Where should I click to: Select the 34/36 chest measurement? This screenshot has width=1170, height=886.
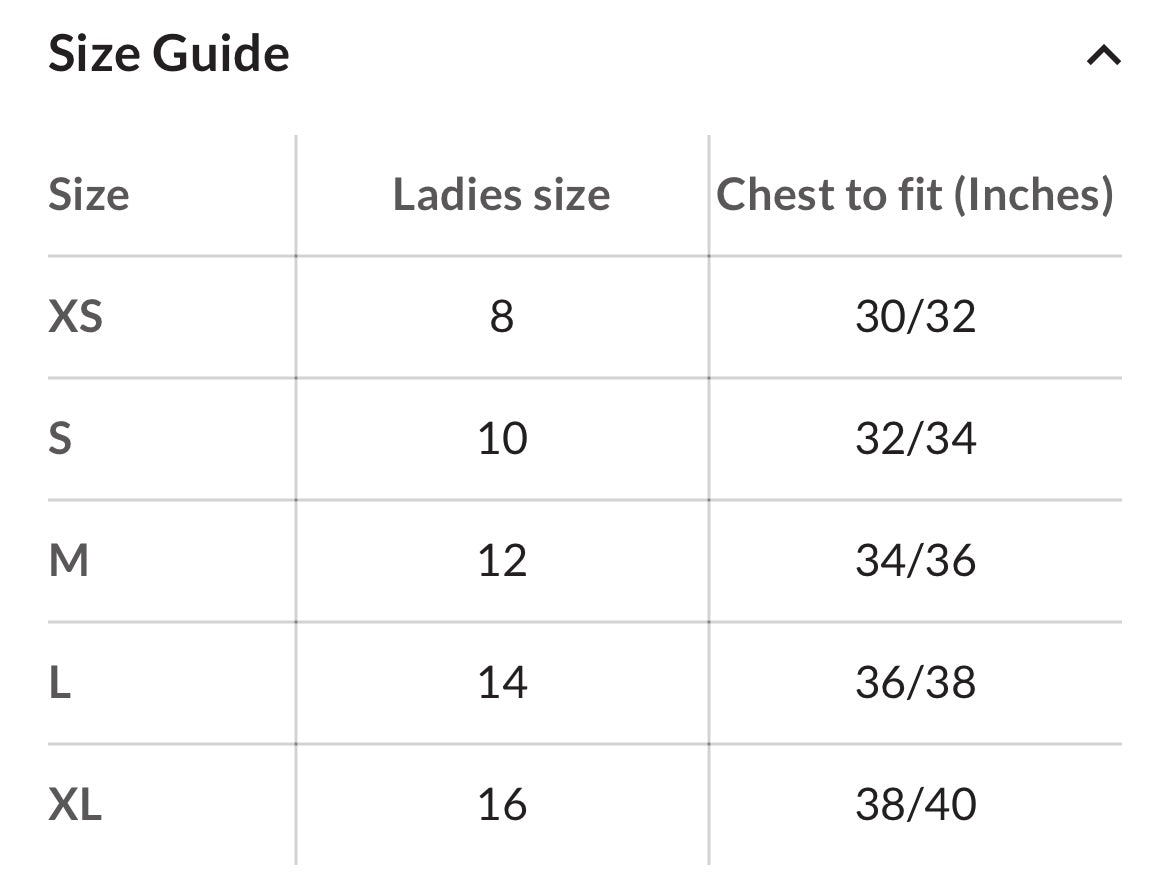click(915, 561)
